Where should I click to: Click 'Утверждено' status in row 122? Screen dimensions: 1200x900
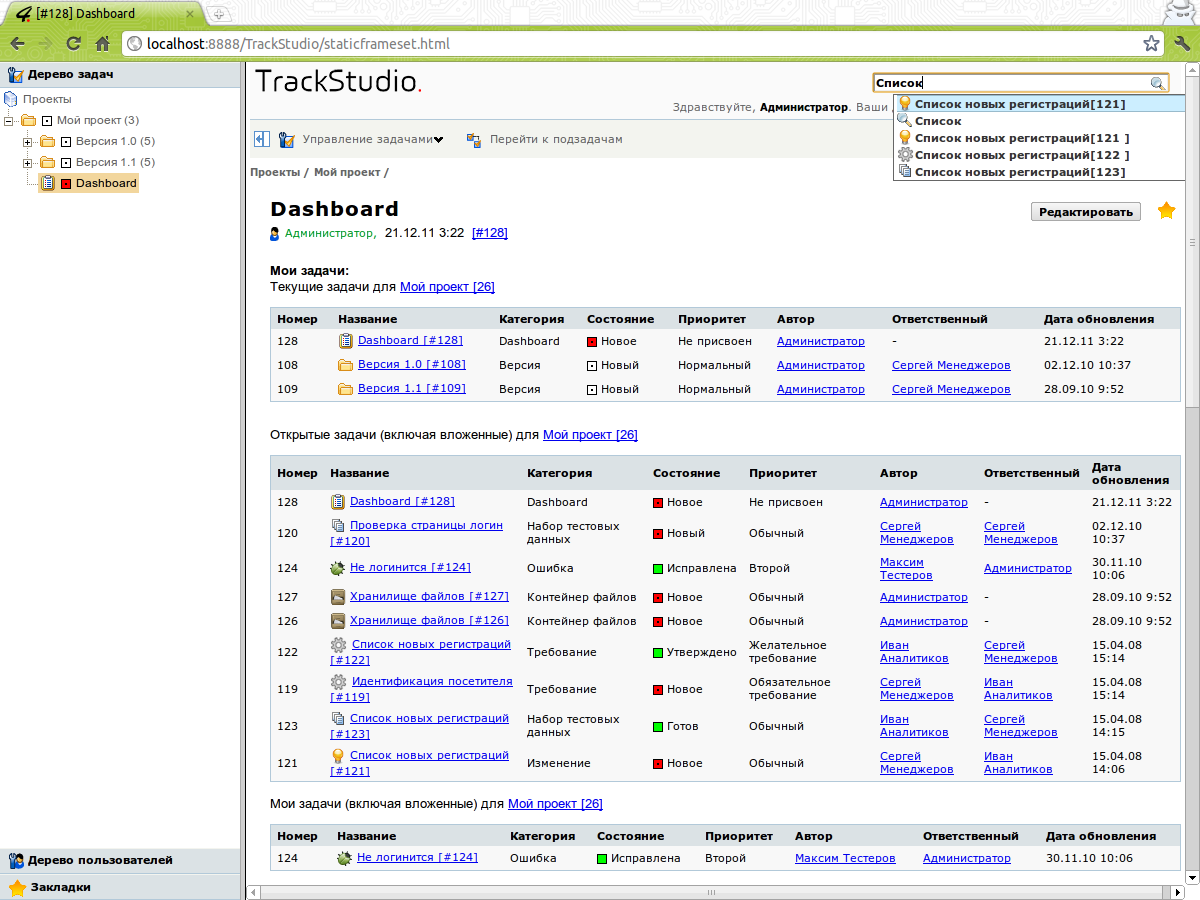[701, 652]
